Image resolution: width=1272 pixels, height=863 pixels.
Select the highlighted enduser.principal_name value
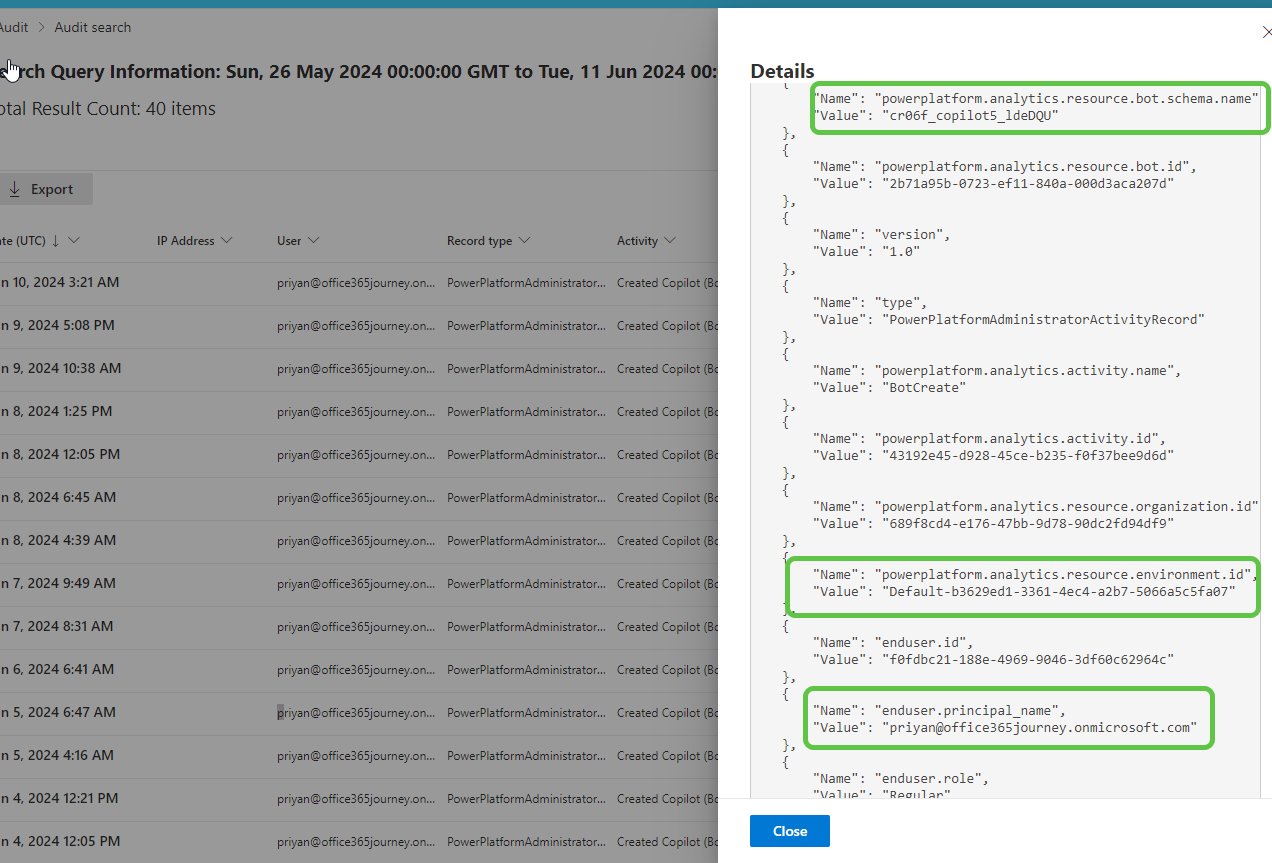[x=1008, y=718]
